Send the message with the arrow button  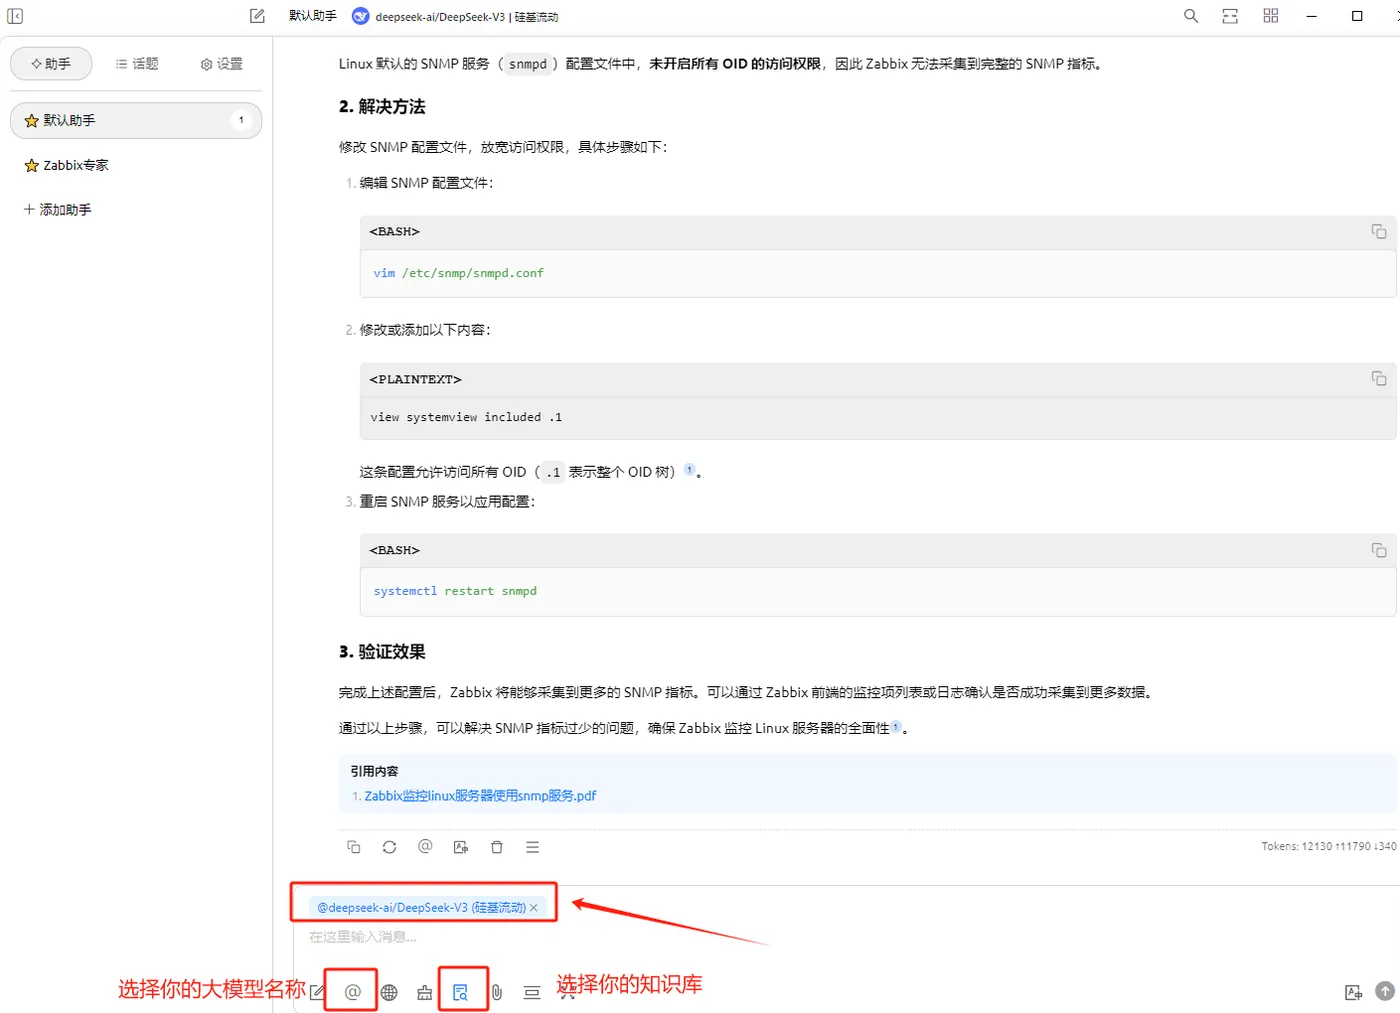(x=1385, y=991)
